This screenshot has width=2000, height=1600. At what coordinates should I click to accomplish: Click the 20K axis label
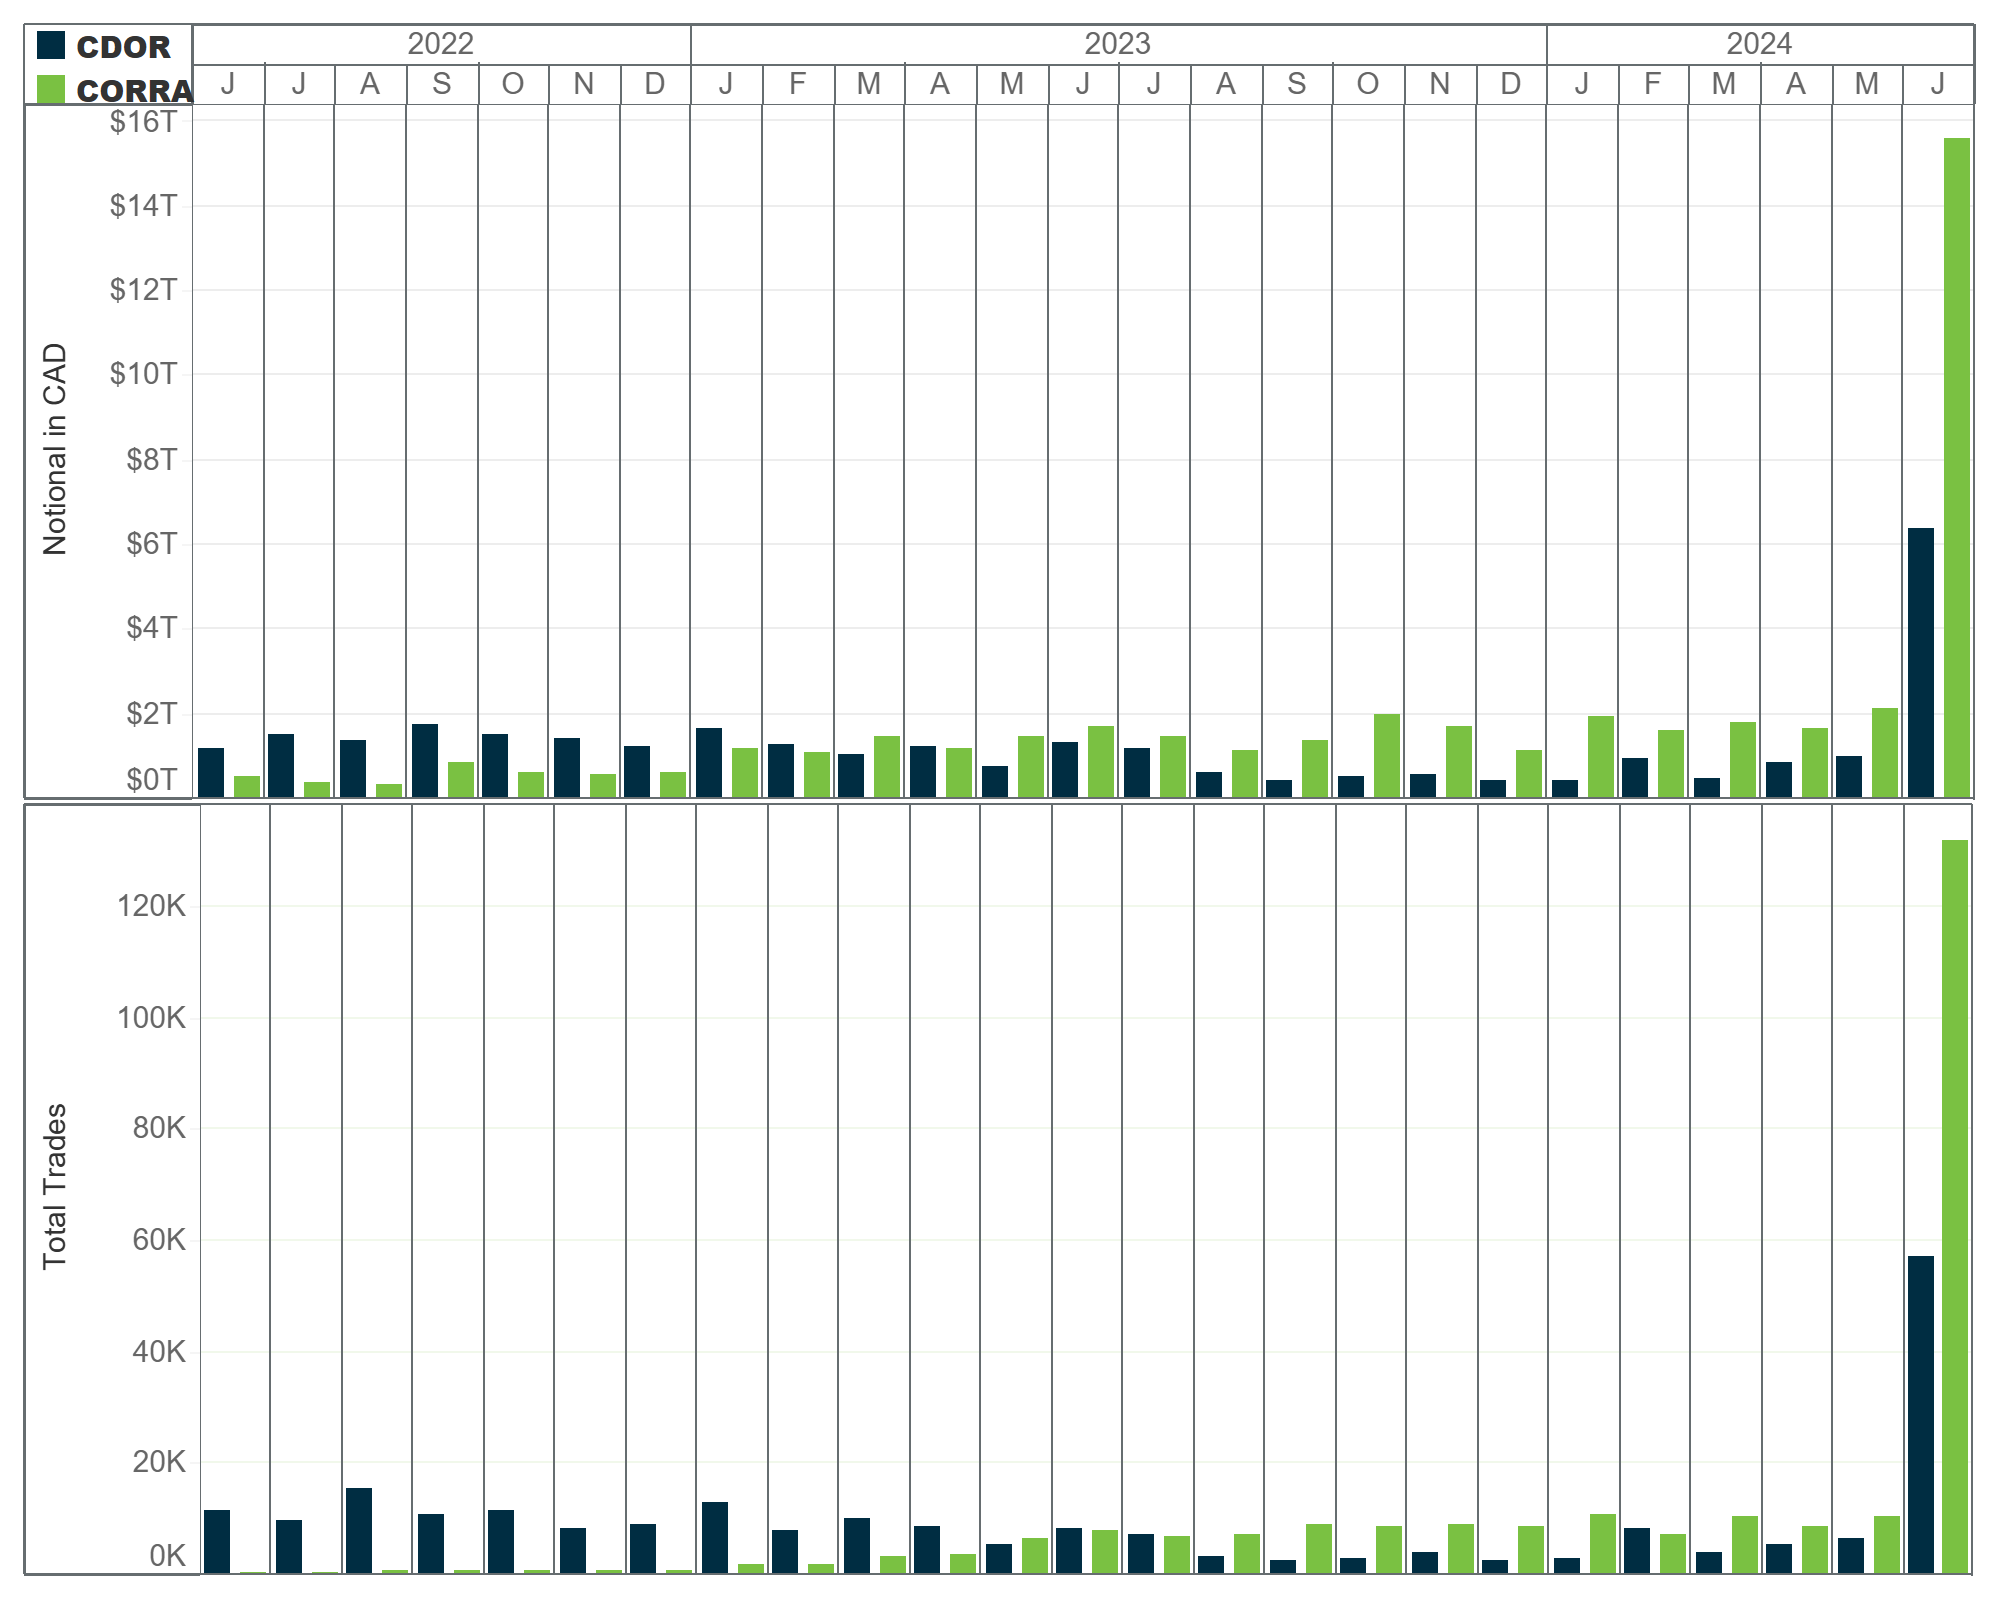point(159,1462)
